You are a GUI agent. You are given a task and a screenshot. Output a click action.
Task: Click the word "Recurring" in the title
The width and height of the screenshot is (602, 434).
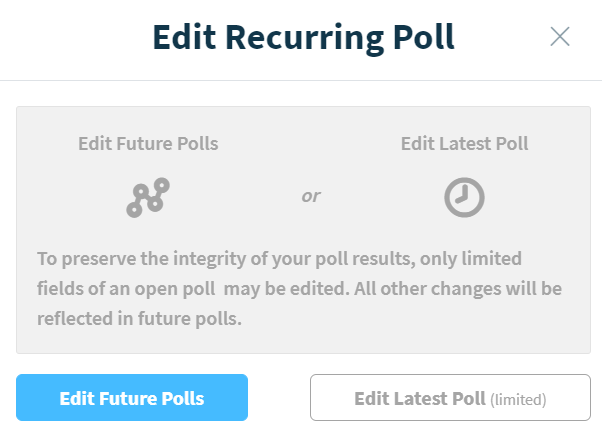click(x=303, y=37)
